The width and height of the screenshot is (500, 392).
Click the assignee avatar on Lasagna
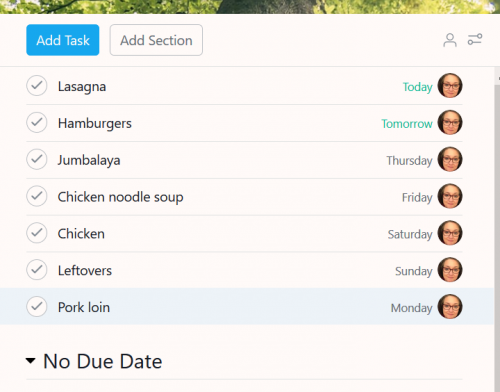[x=450, y=86]
